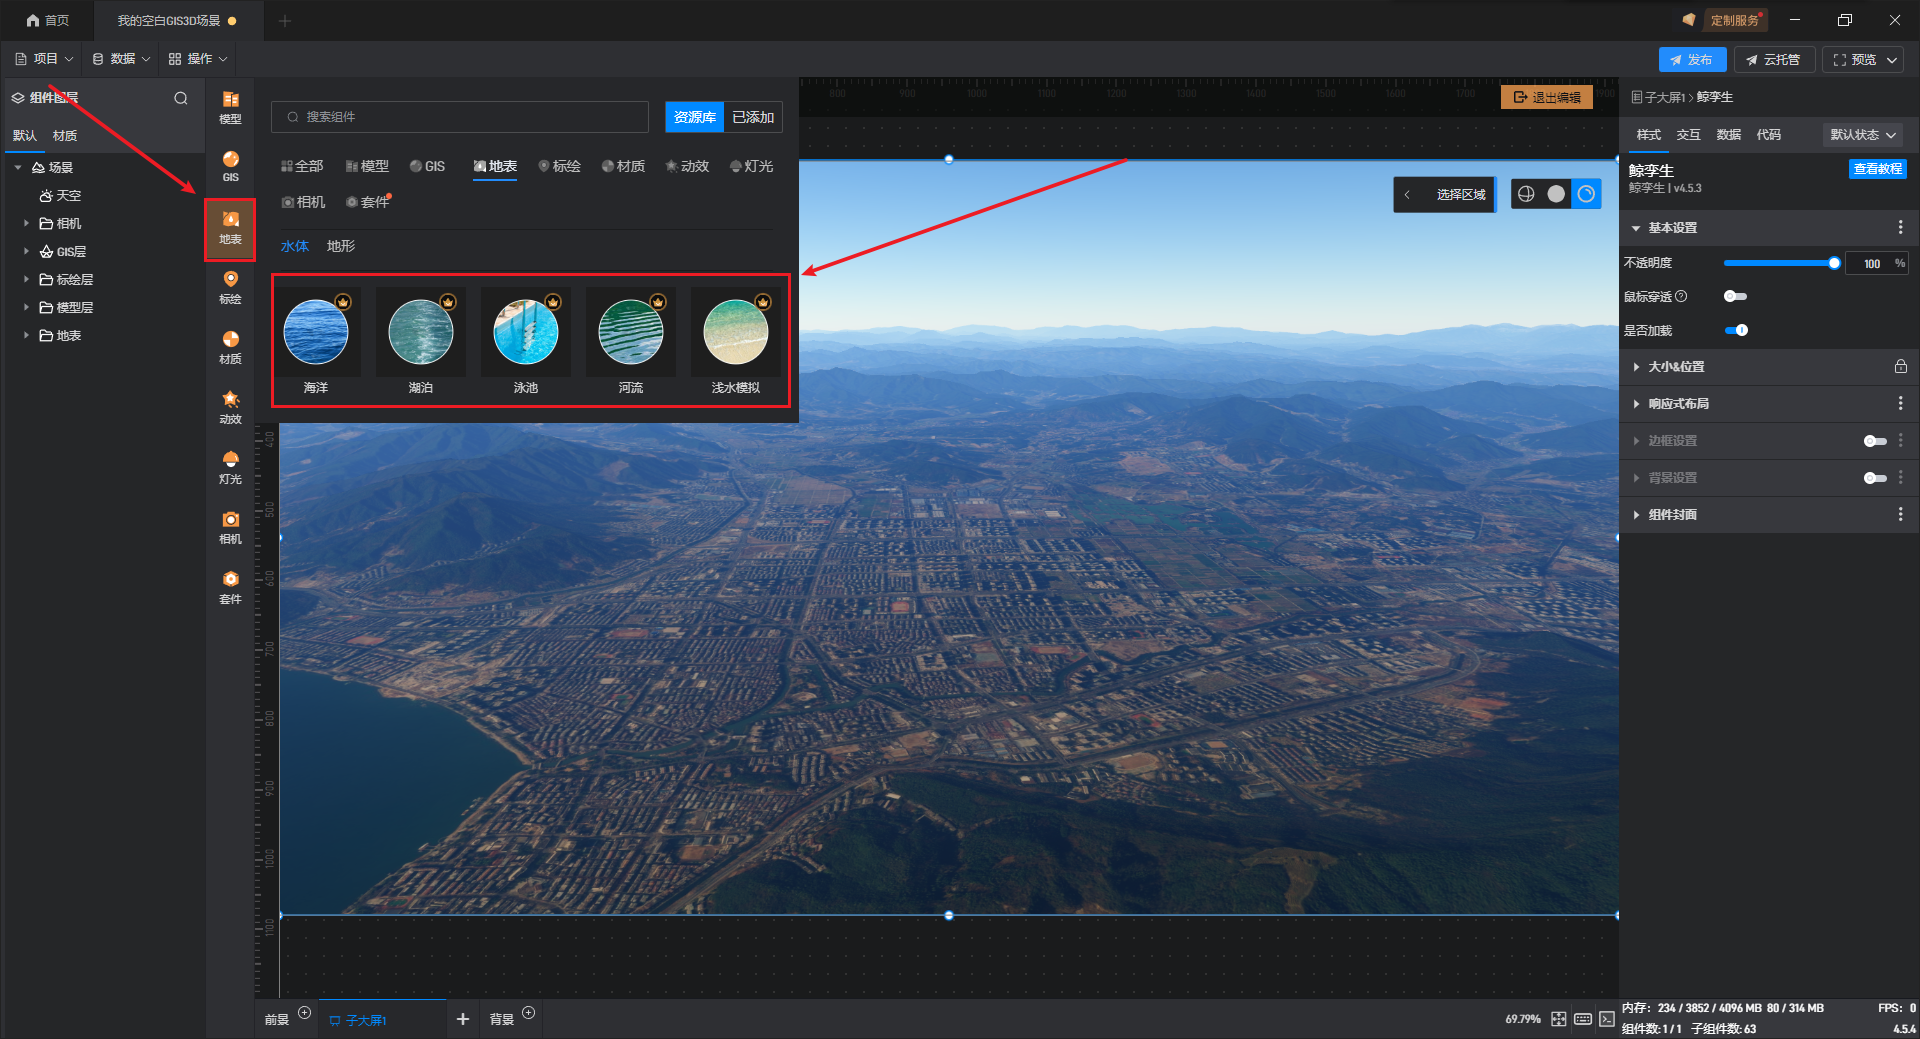The height and width of the screenshot is (1039, 1920).
Task: Select the 海洋 ocean water thumbnail
Action: [316, 341]
